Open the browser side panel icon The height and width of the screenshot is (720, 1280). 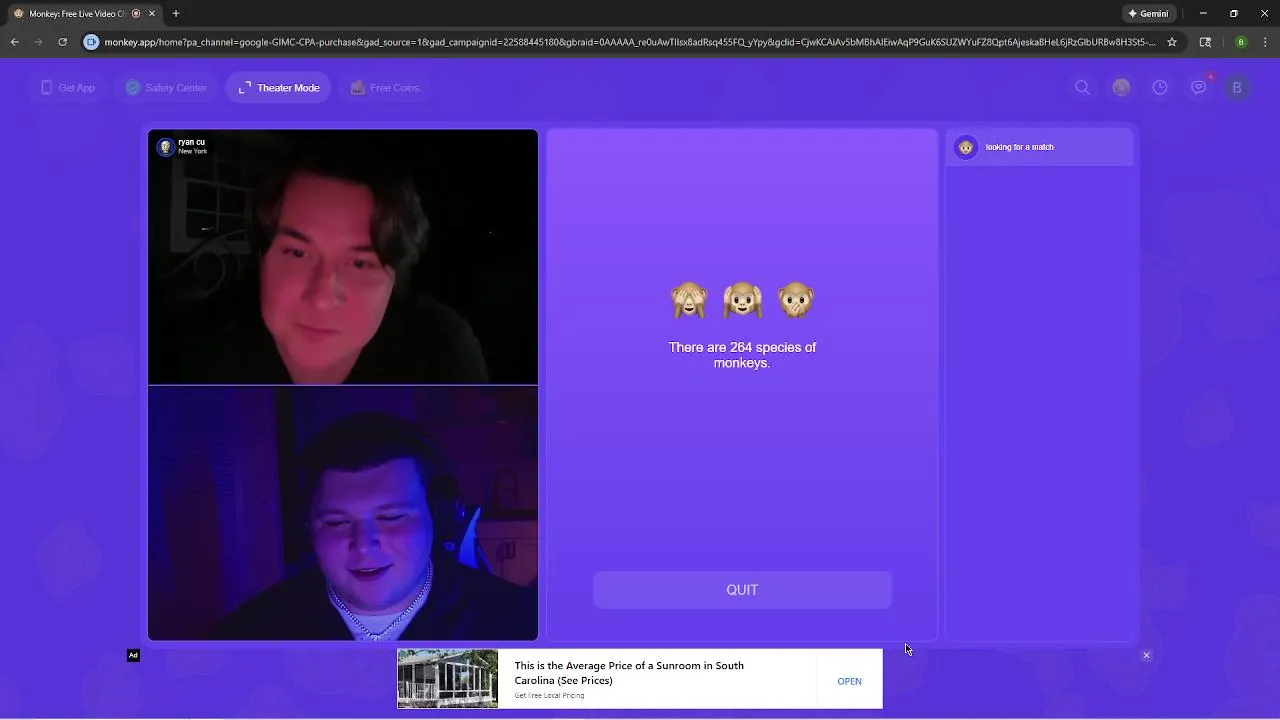pyautogui.click(x=1205, y=42)
